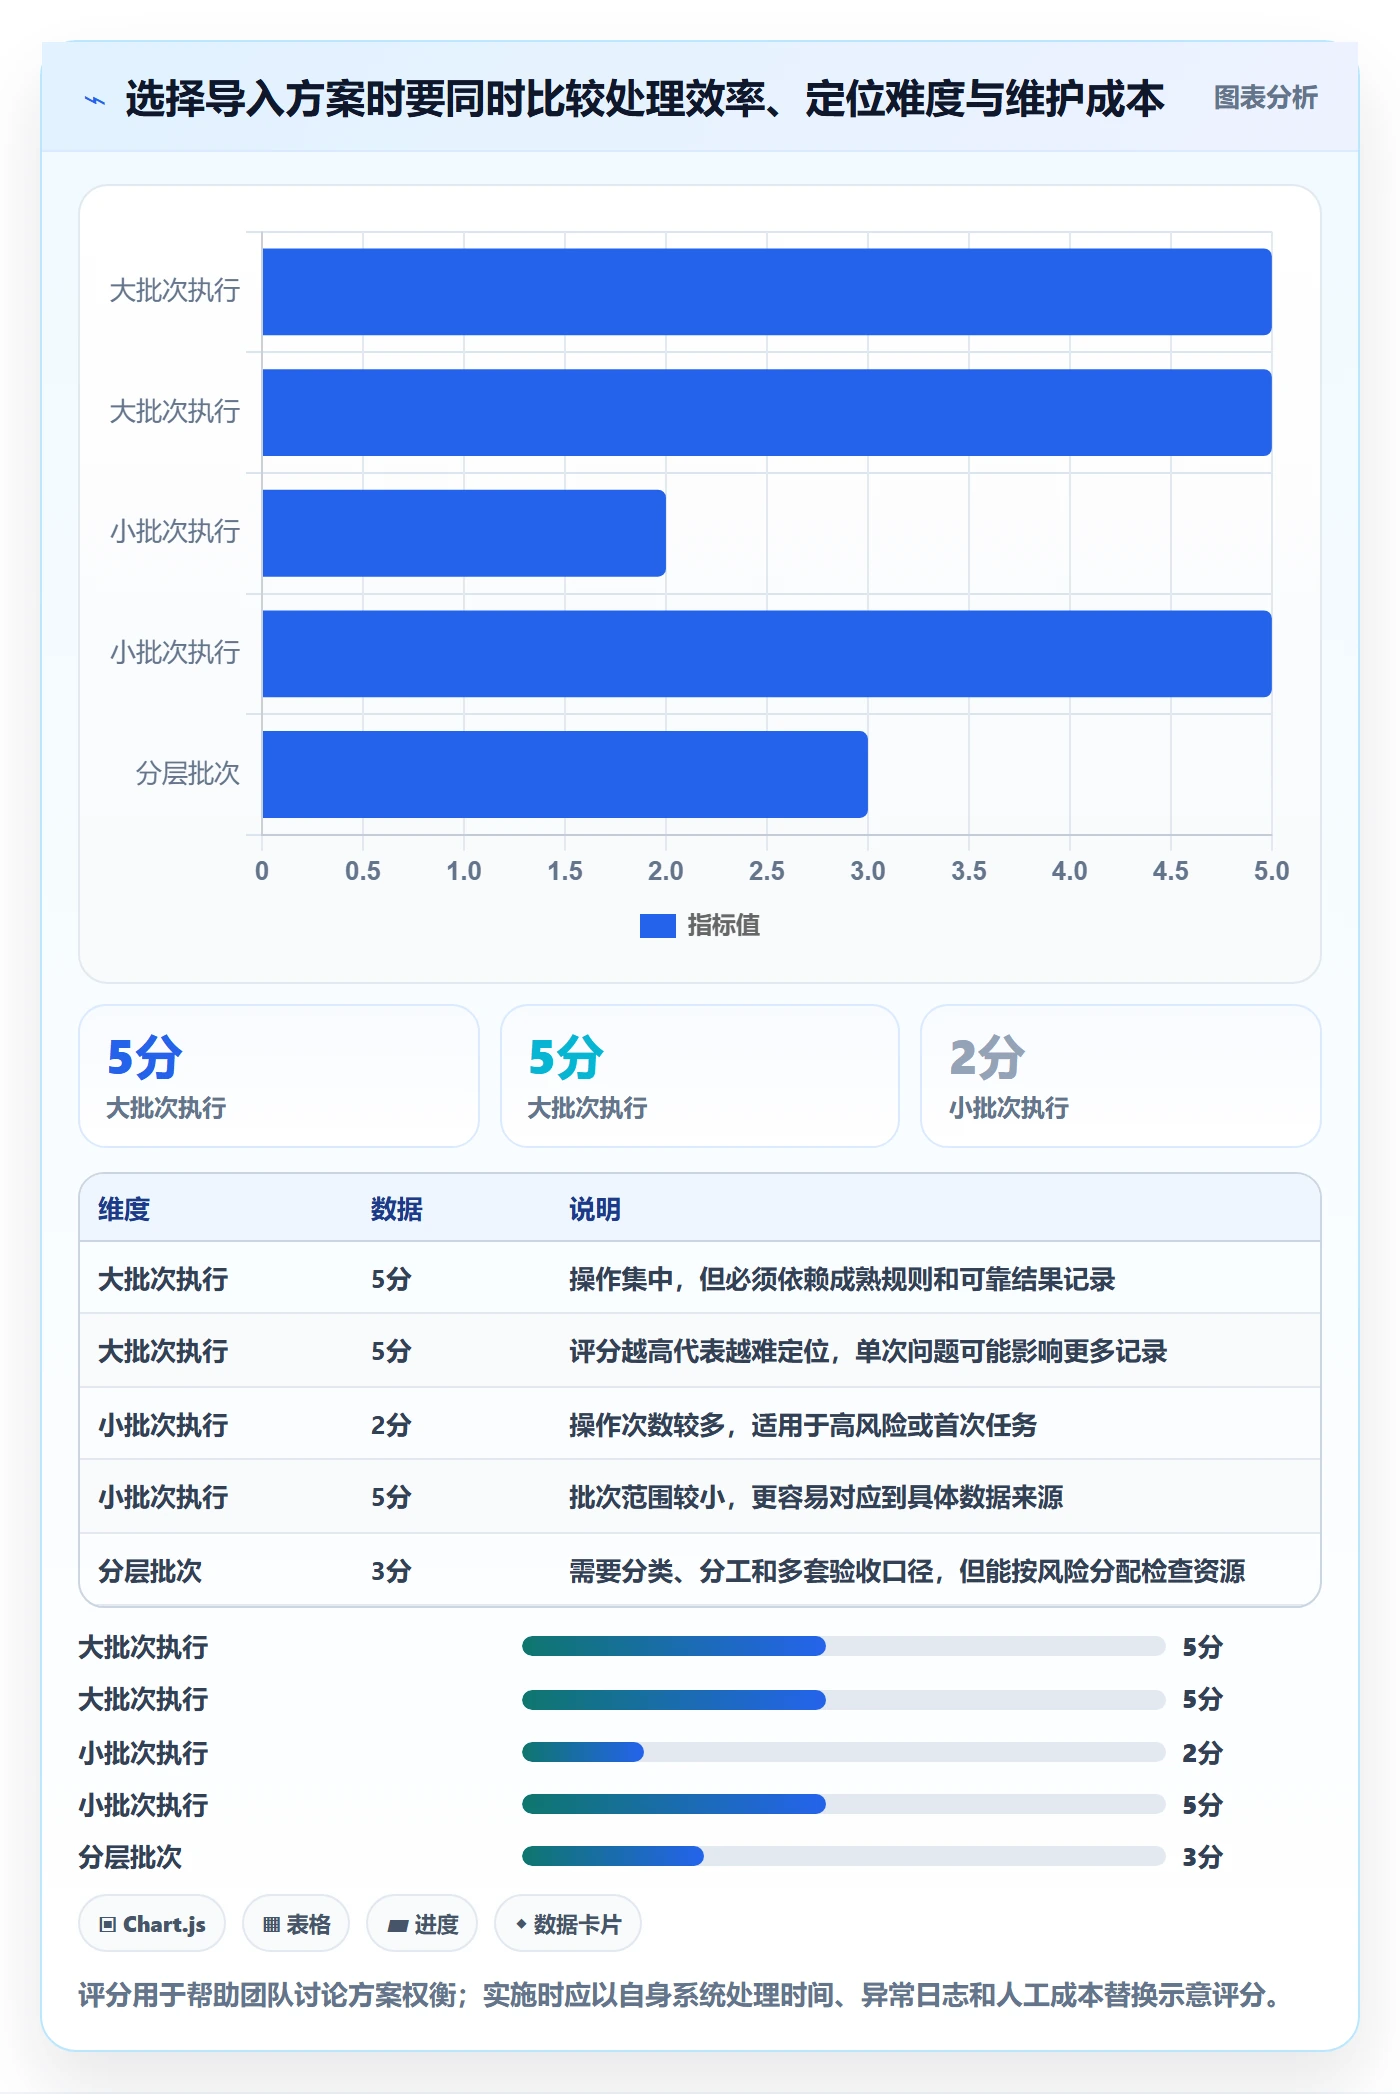Viewport: 1400px width, 2094px height.
Task: Click the 3分 value beside the progress bar
Action: 1203,1857
